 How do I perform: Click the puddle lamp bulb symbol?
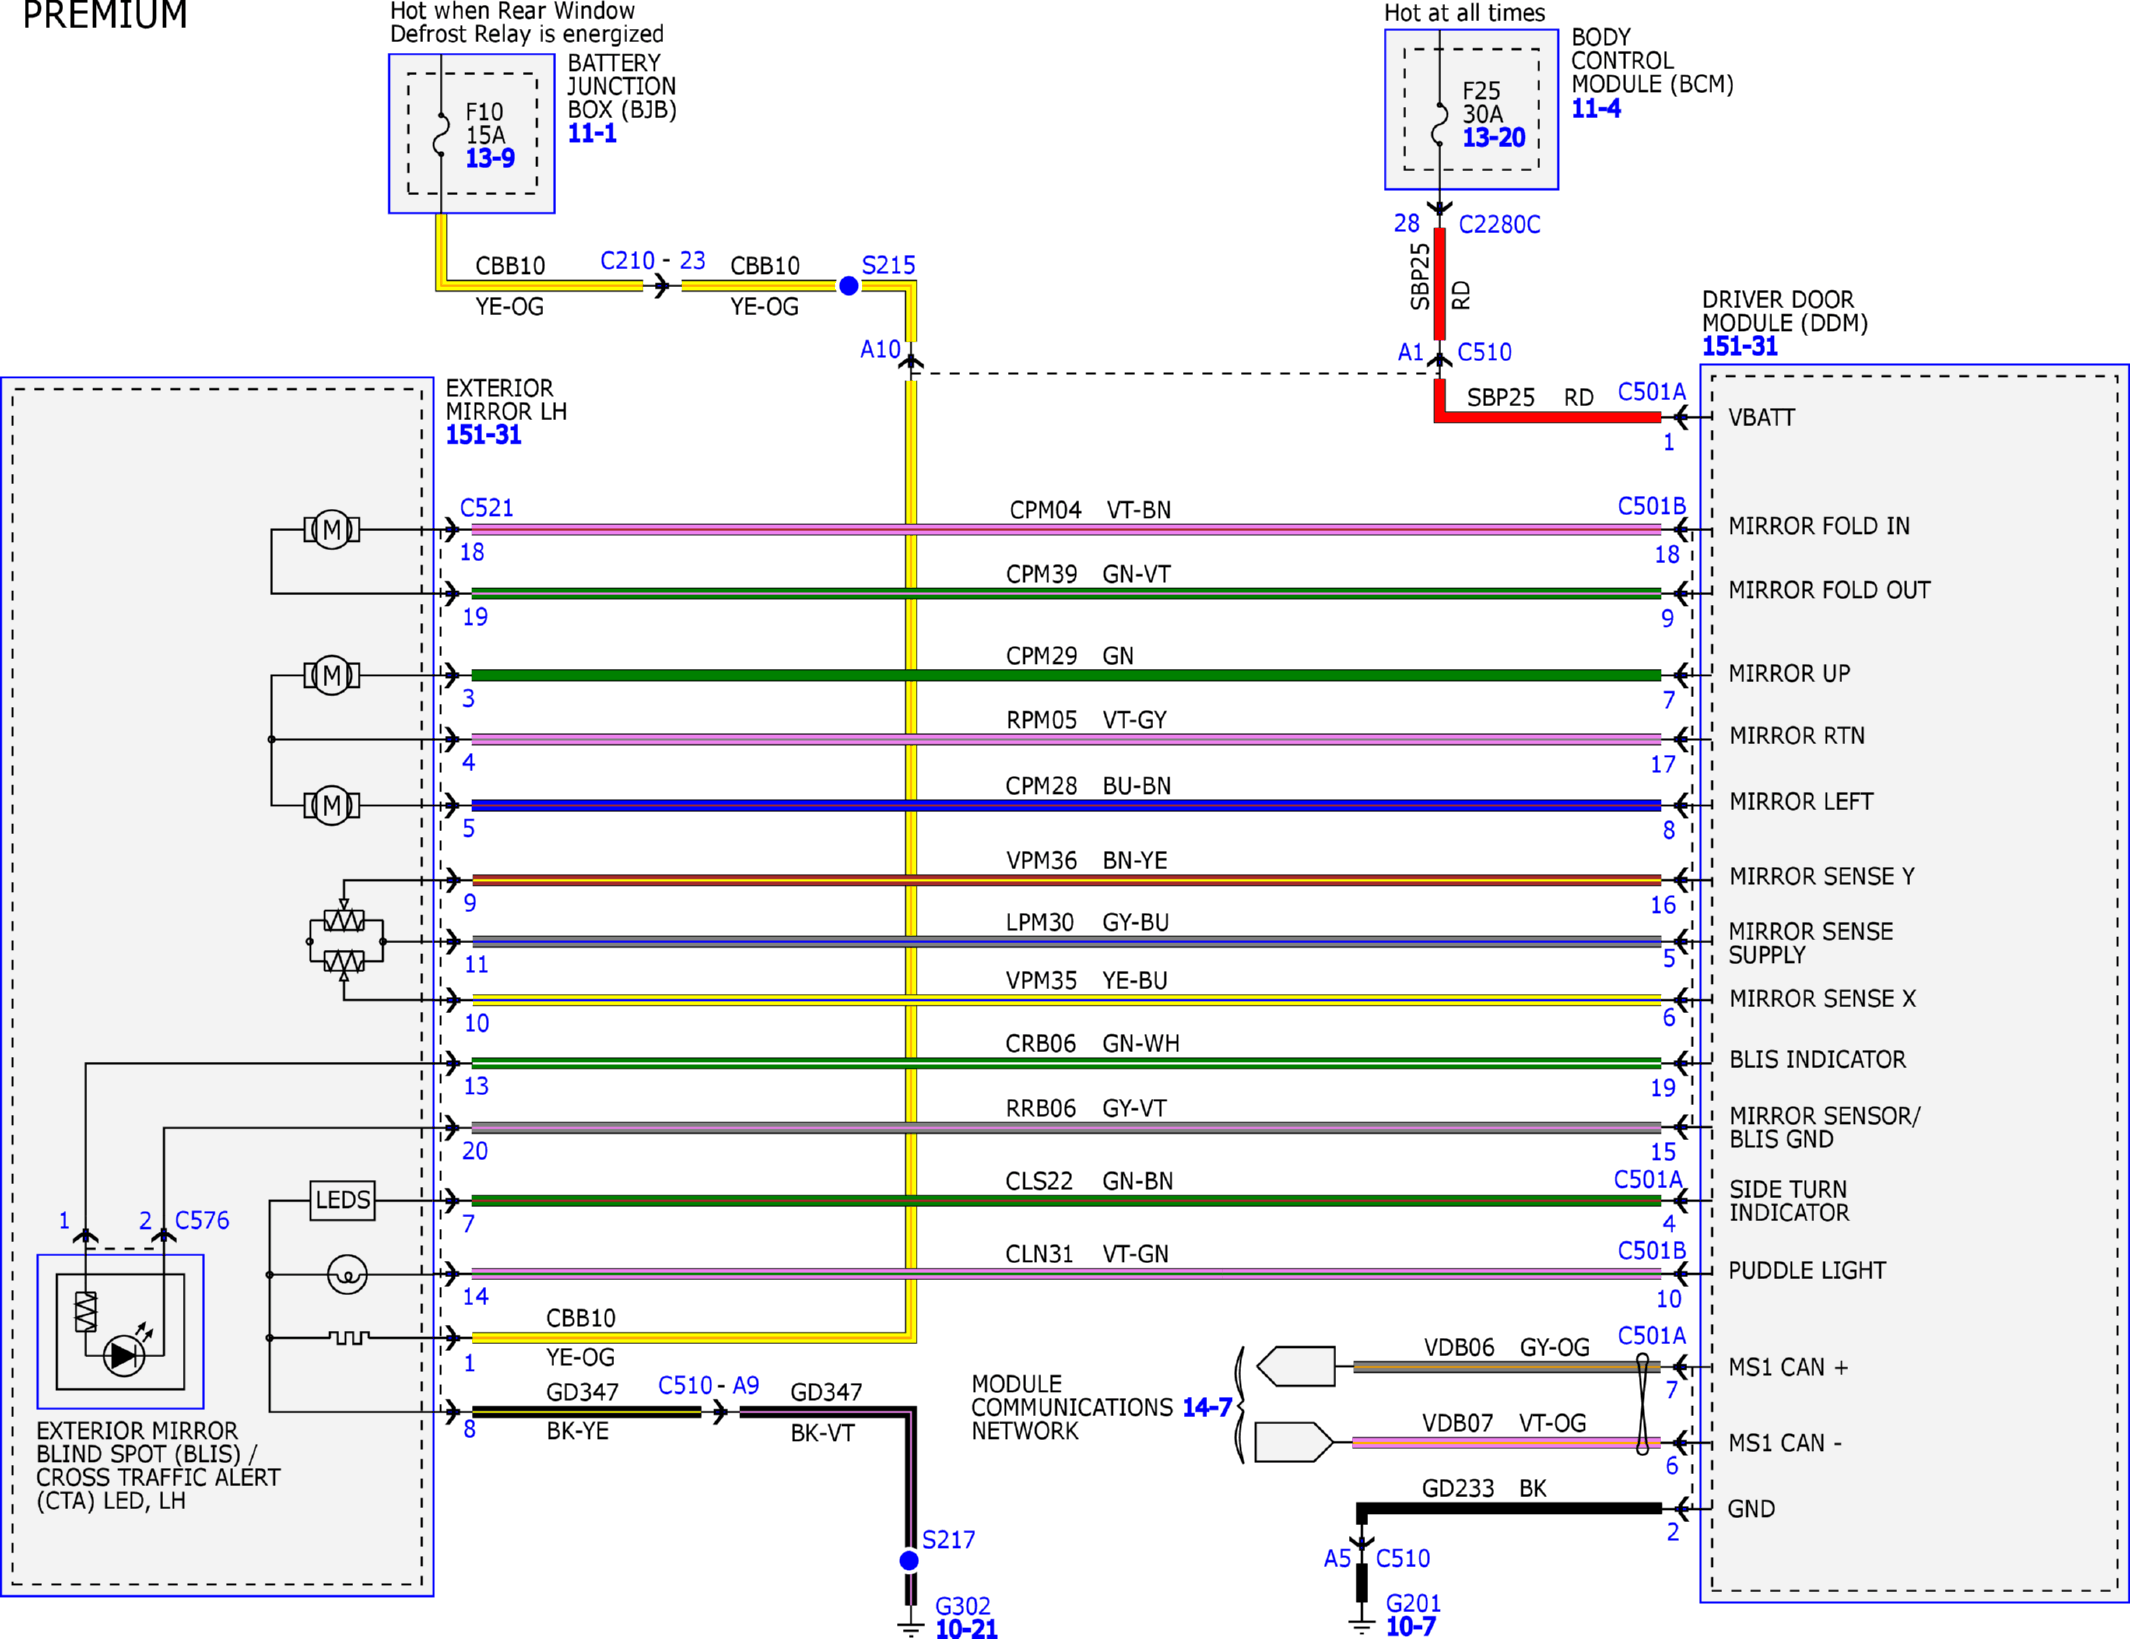[347, 1275]
